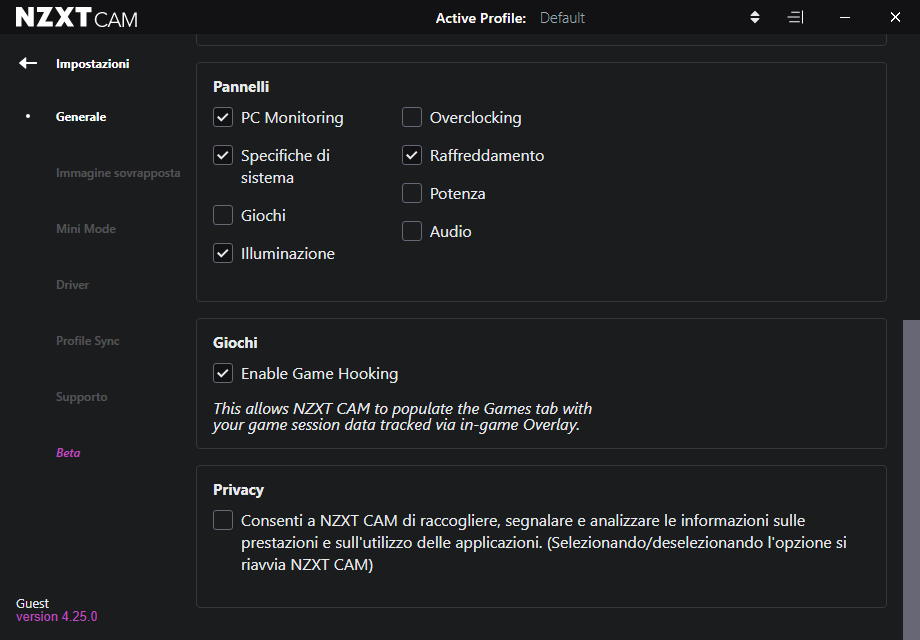Click the NZXT CAM logo
Image resolution: width=920 pixels, height=640 pixels.
point(76,18)
